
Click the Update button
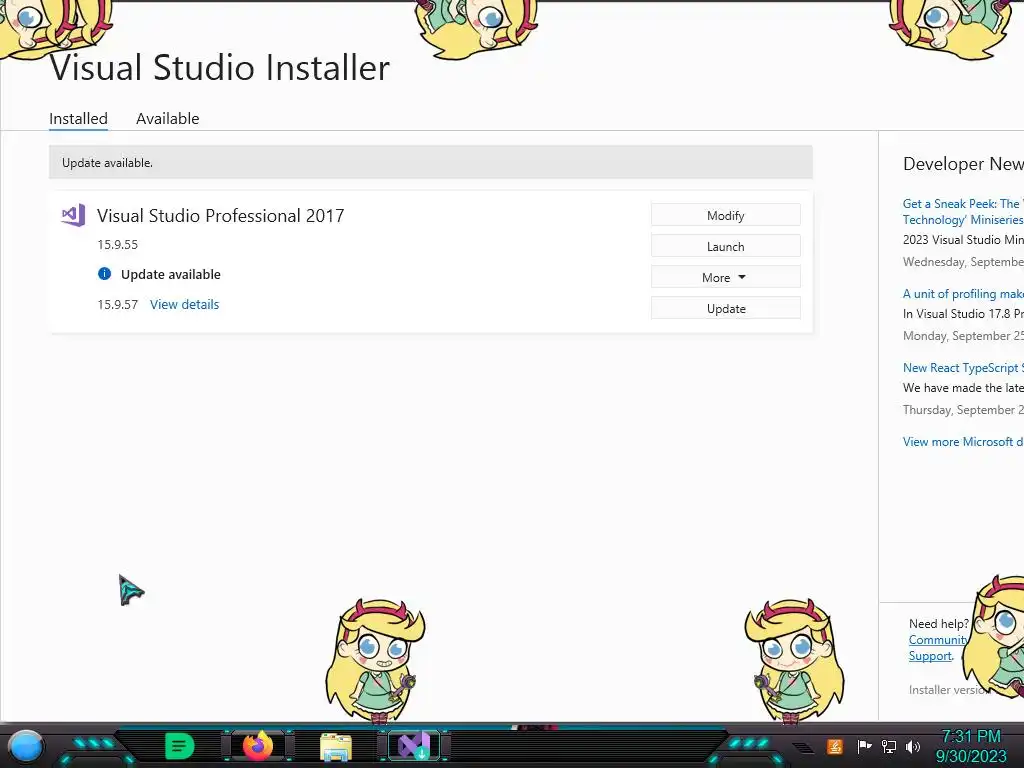[726, 308]
